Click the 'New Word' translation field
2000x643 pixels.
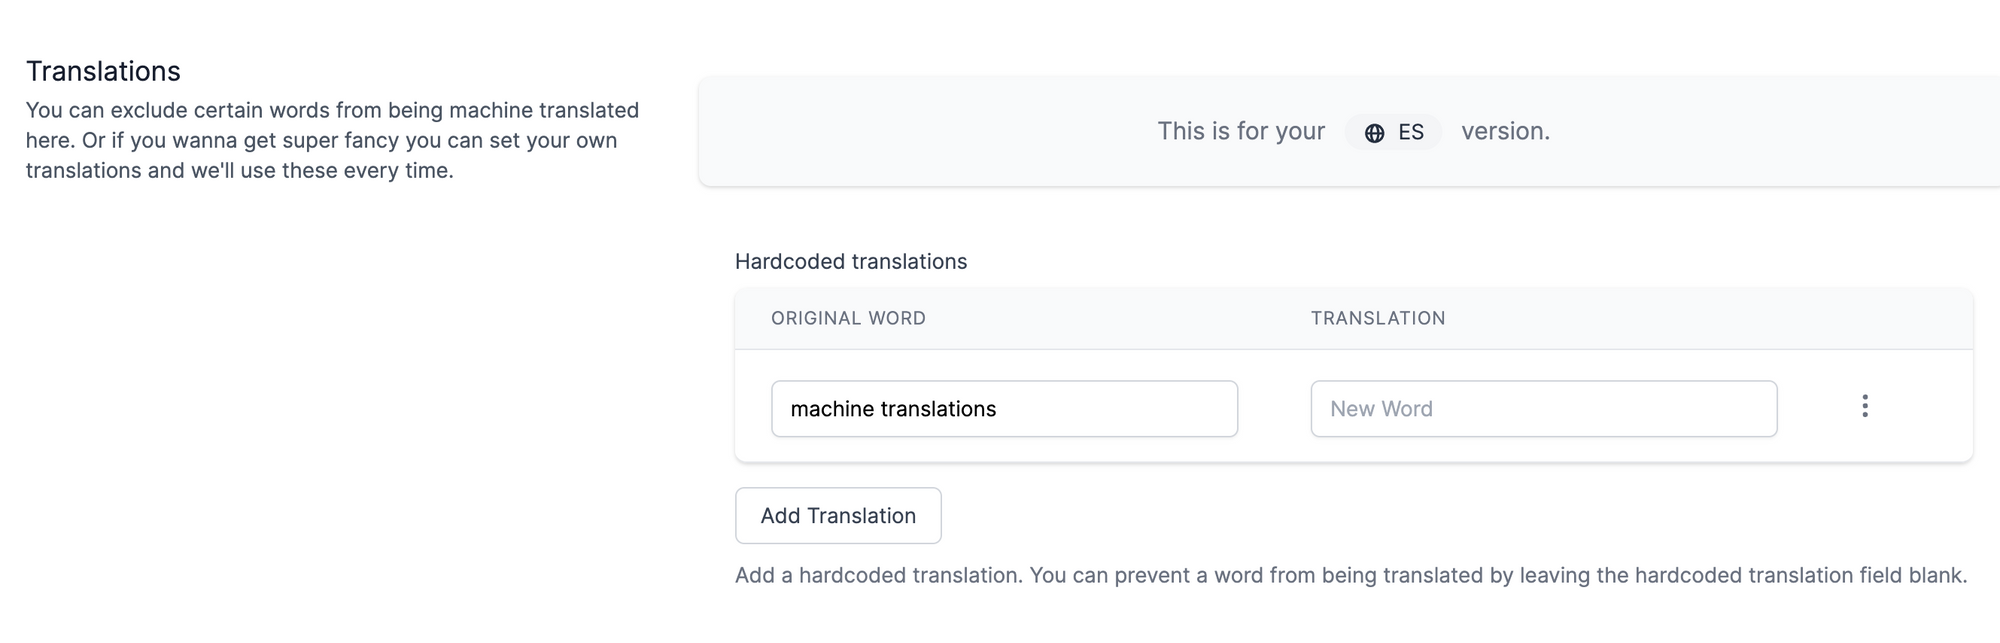point(1543,409)
